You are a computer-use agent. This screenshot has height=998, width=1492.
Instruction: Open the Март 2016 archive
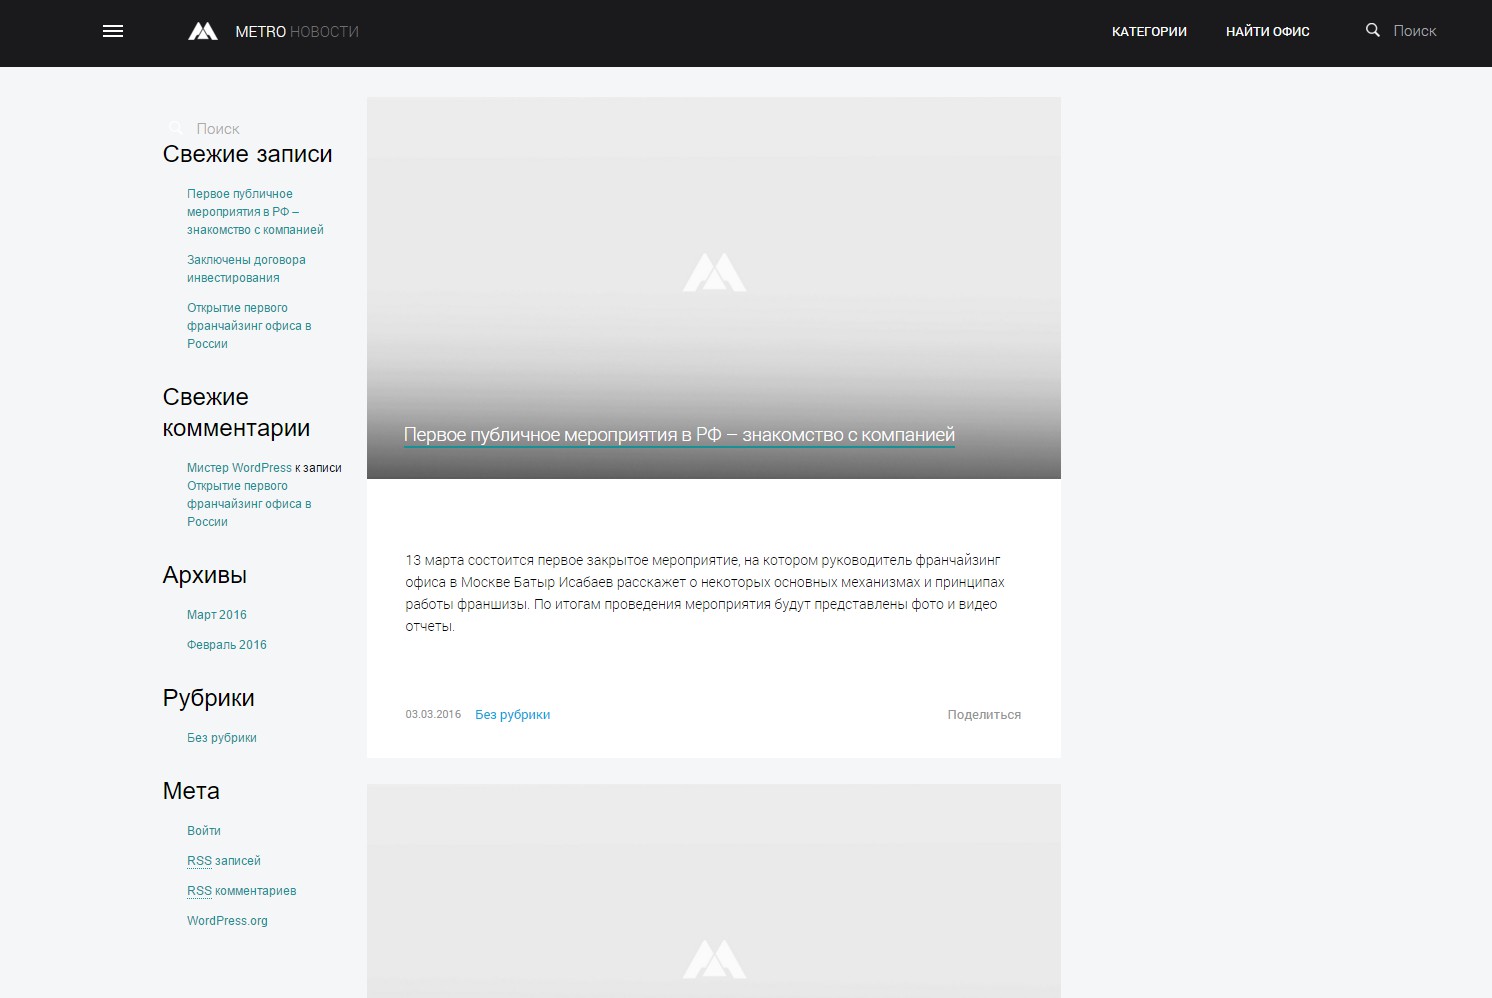(217, 615)
